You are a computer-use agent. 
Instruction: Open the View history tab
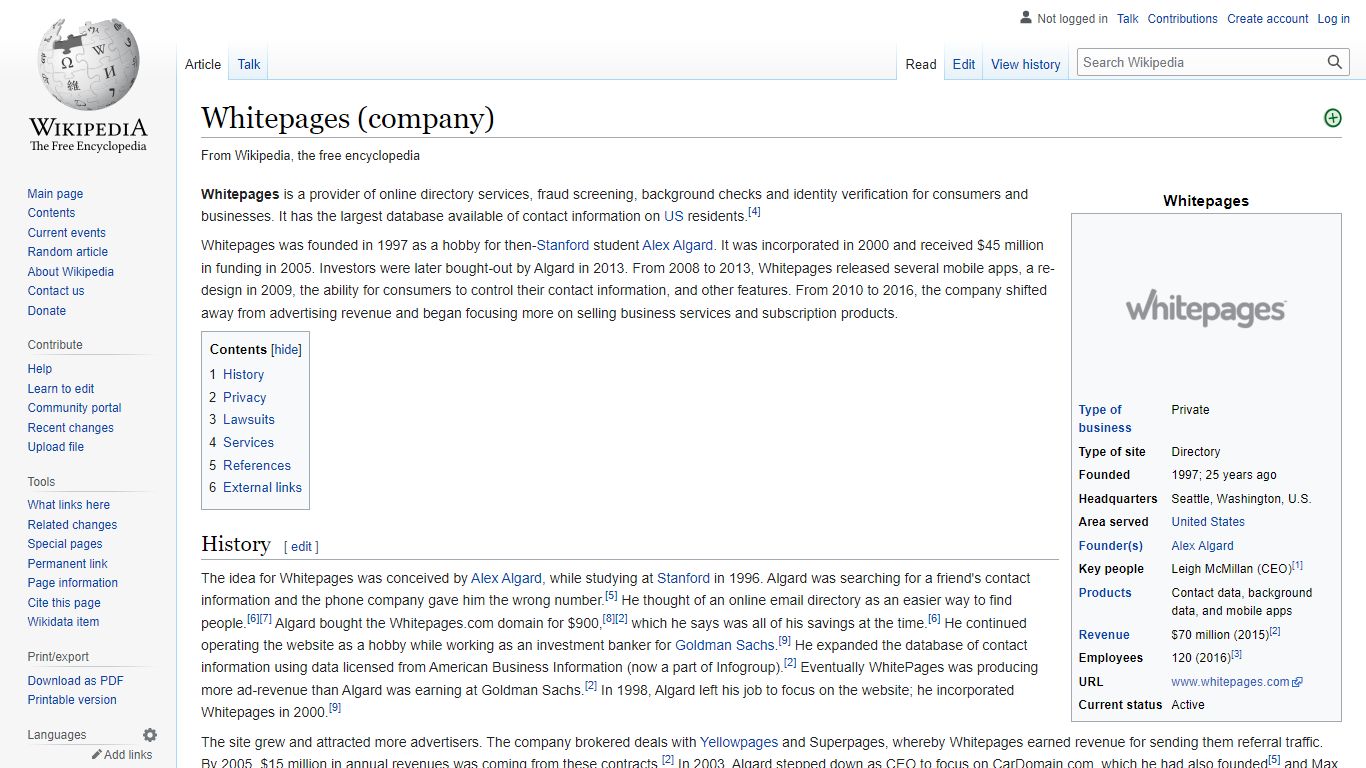tap(1026, 64)
